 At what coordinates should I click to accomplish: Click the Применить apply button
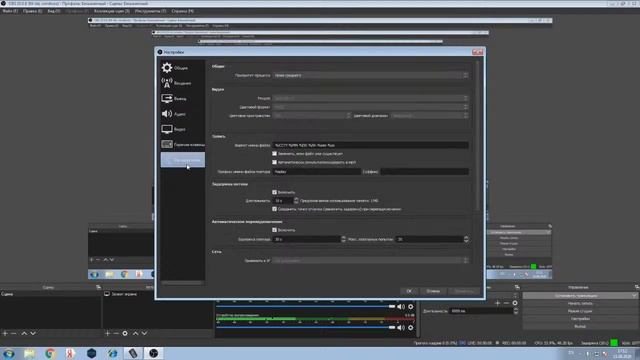click(x=464, y=291)
